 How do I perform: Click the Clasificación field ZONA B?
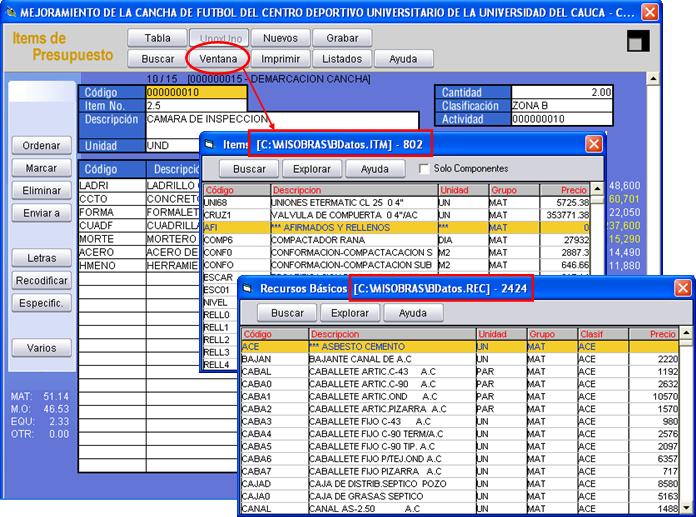coord(562,106)
